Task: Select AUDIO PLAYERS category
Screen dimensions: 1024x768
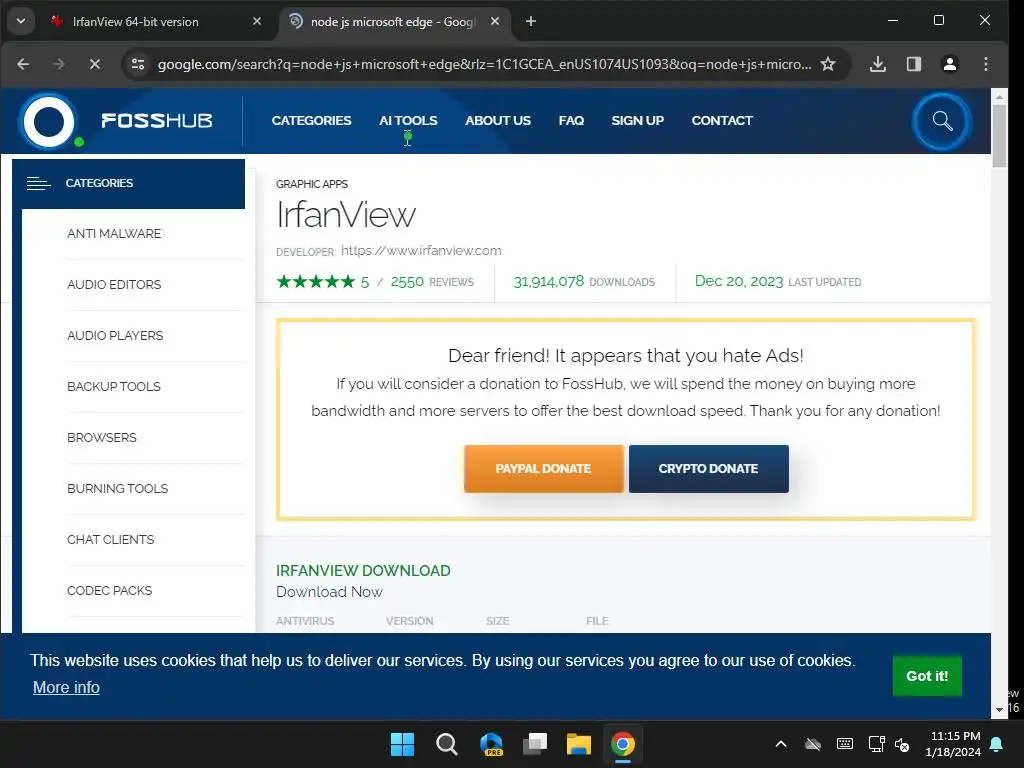Action: pyautogui.click(x=115, y=336)
